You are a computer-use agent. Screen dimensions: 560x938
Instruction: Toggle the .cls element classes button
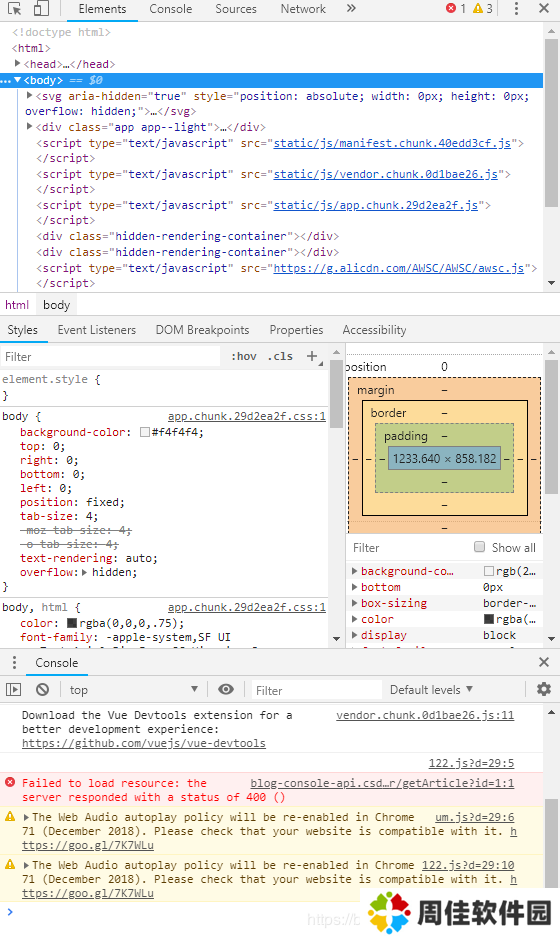(x=280, y=357)
